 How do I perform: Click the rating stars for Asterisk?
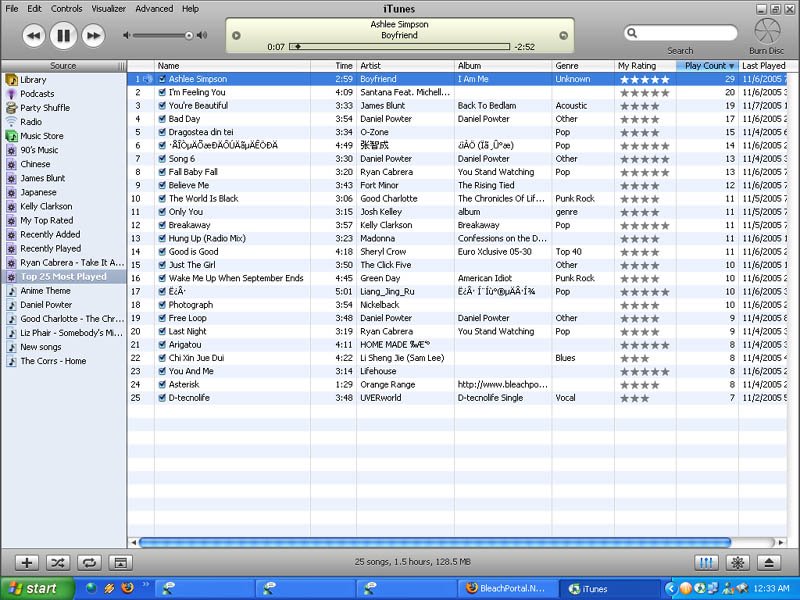(x=640, y=385)
